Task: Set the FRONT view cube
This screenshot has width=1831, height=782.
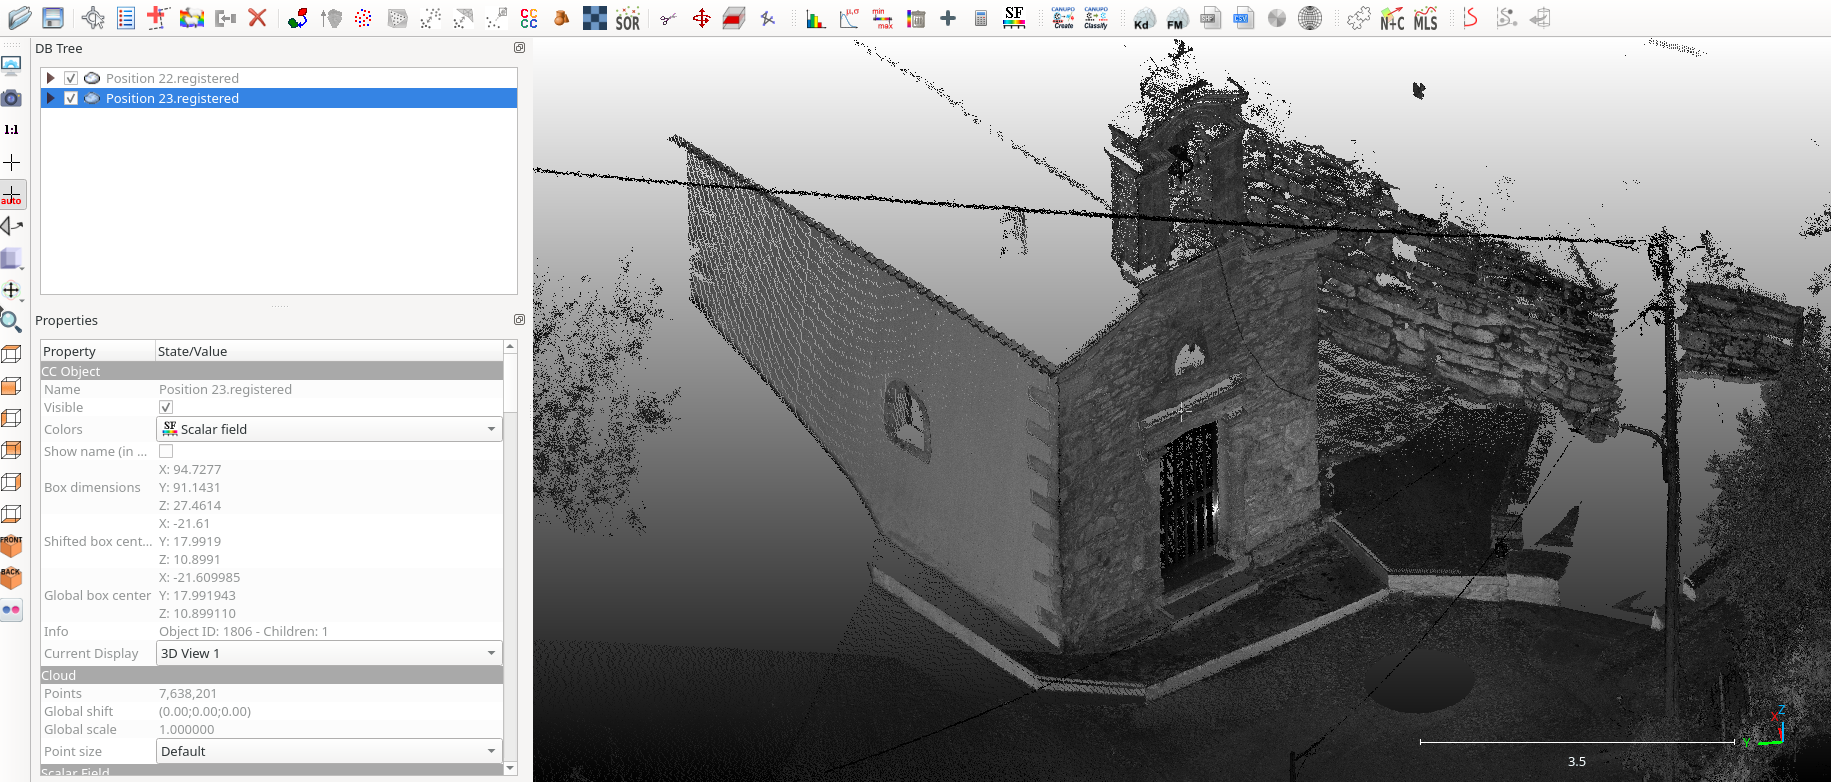Action: 12,546
